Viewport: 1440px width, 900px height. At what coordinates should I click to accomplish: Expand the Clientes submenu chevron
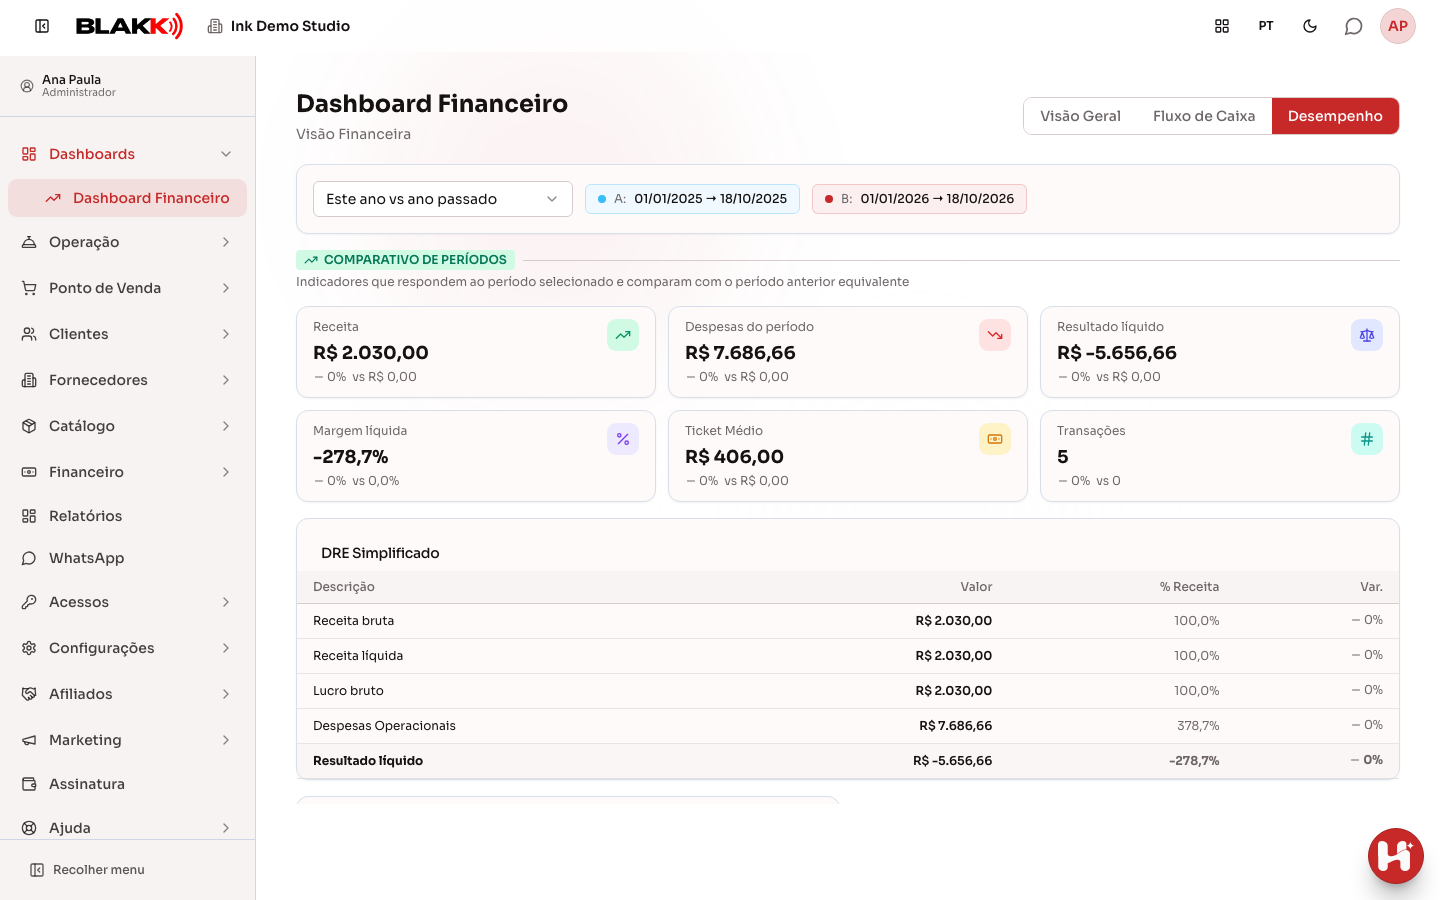[x=226, y=334]
